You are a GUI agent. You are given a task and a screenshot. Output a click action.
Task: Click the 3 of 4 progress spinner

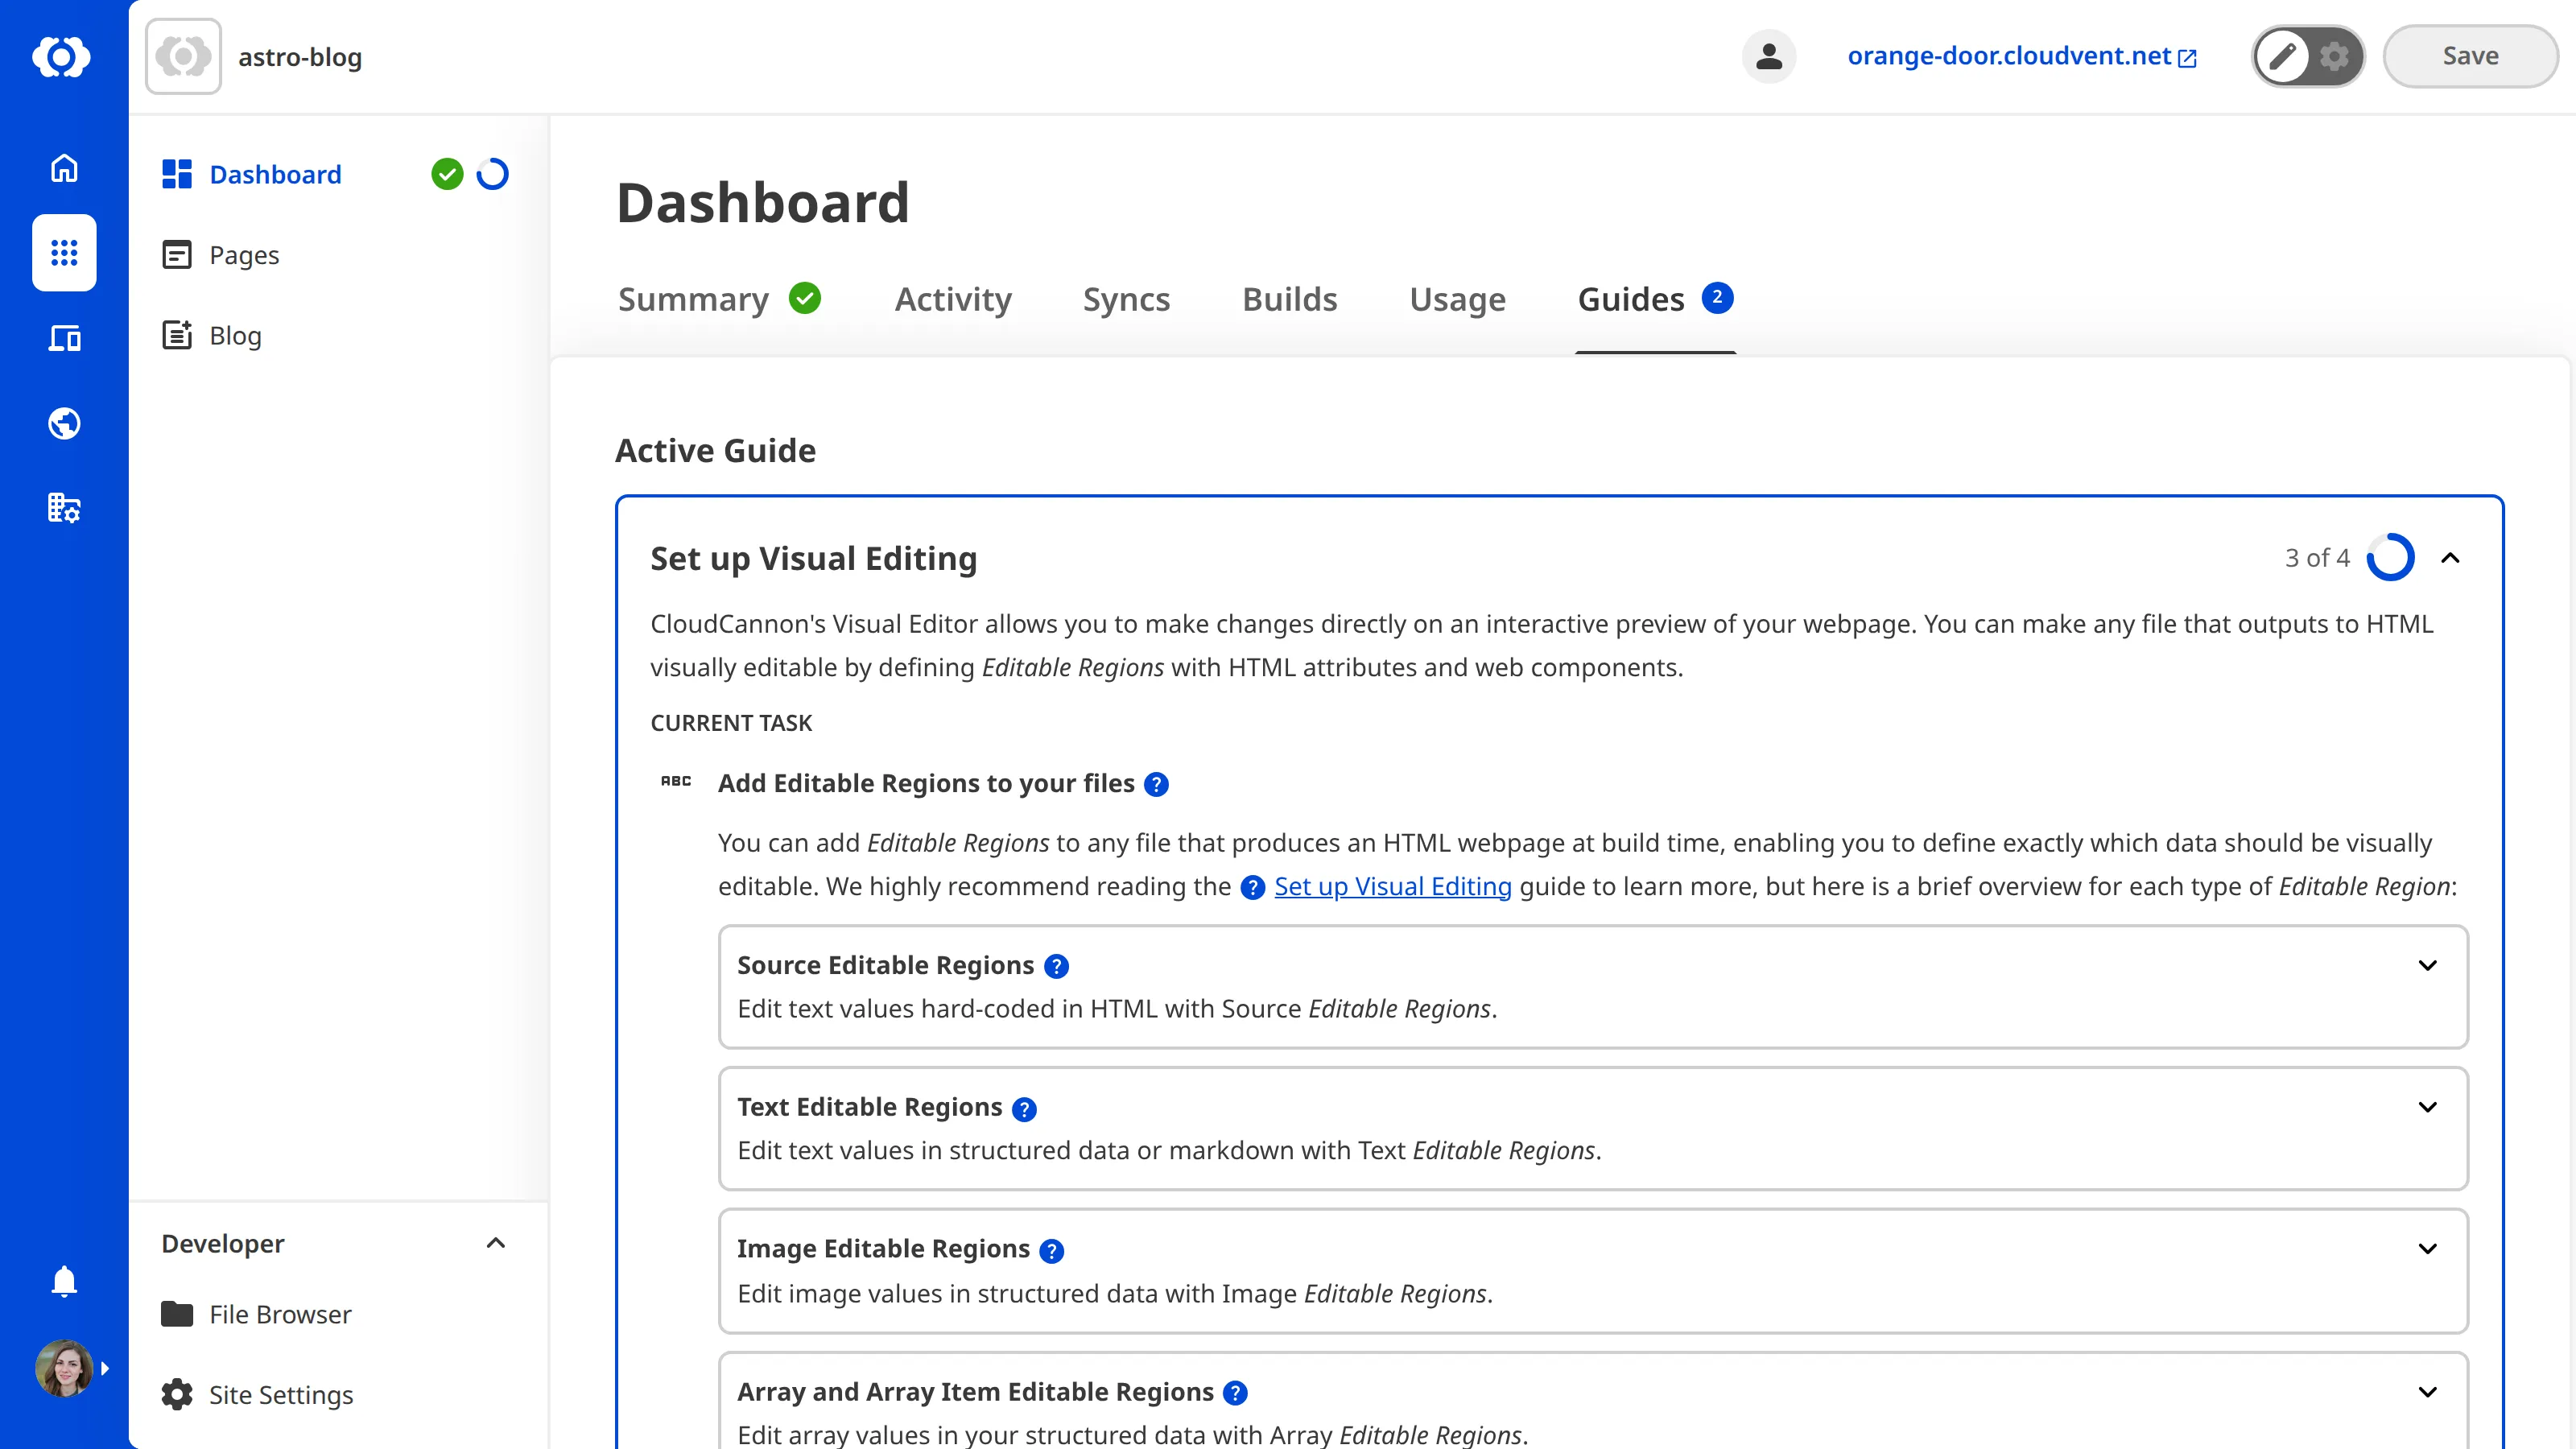(x=2391, y=557)
